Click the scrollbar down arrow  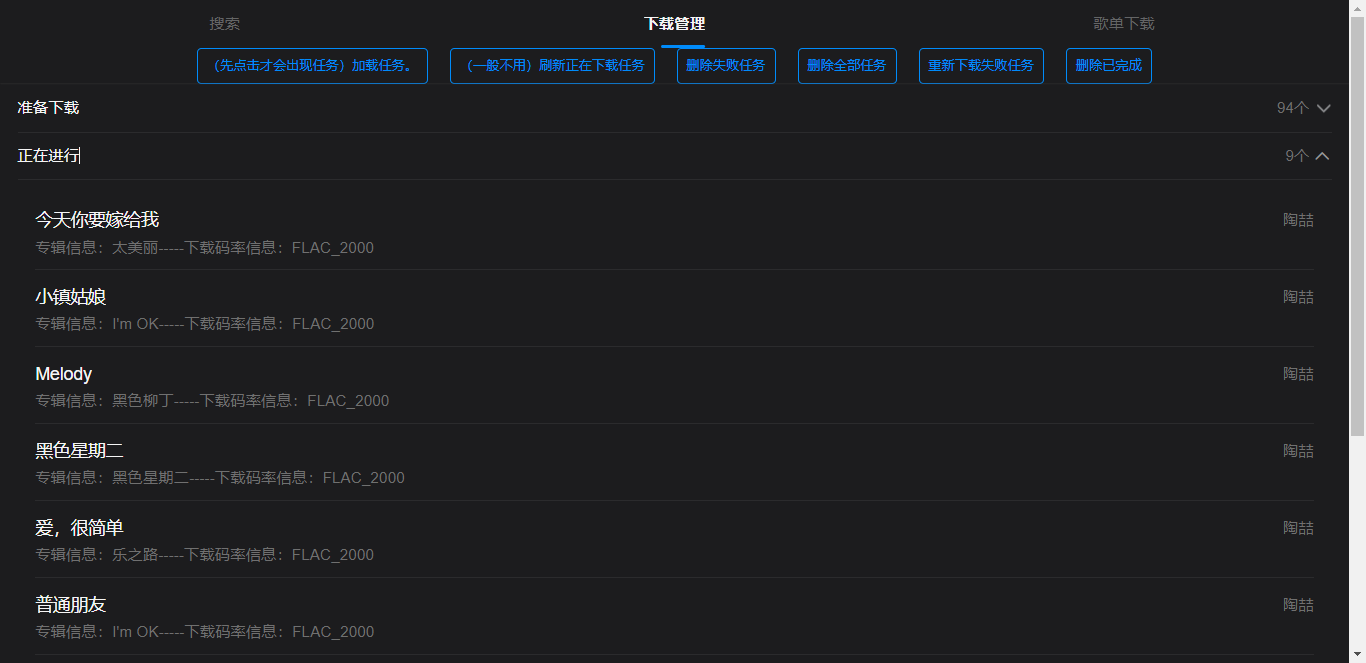[x=1357, y=655]
